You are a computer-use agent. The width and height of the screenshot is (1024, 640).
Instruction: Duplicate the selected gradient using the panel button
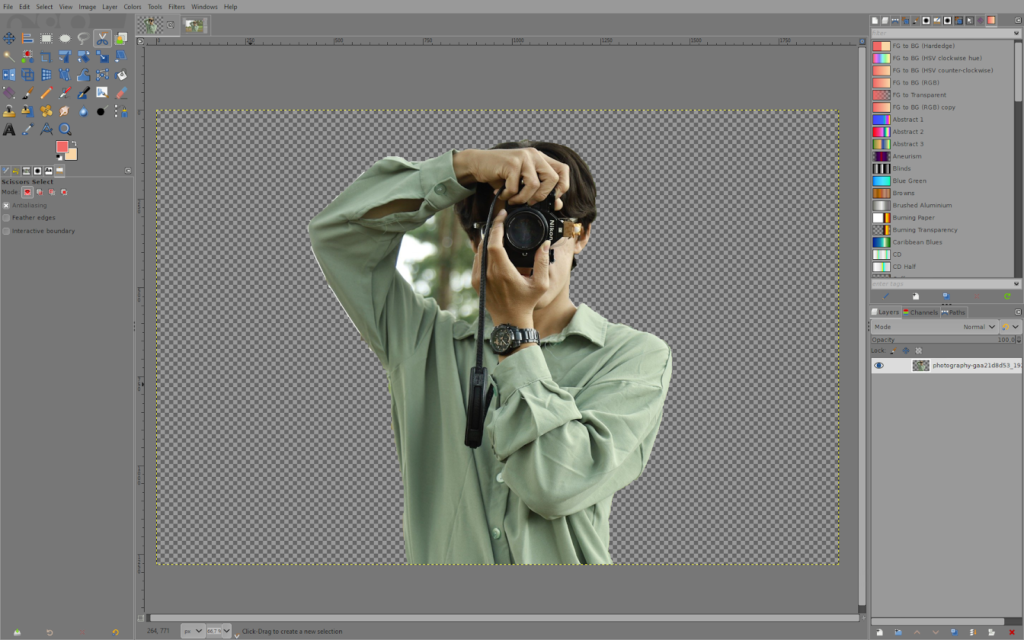coord(947,296)
